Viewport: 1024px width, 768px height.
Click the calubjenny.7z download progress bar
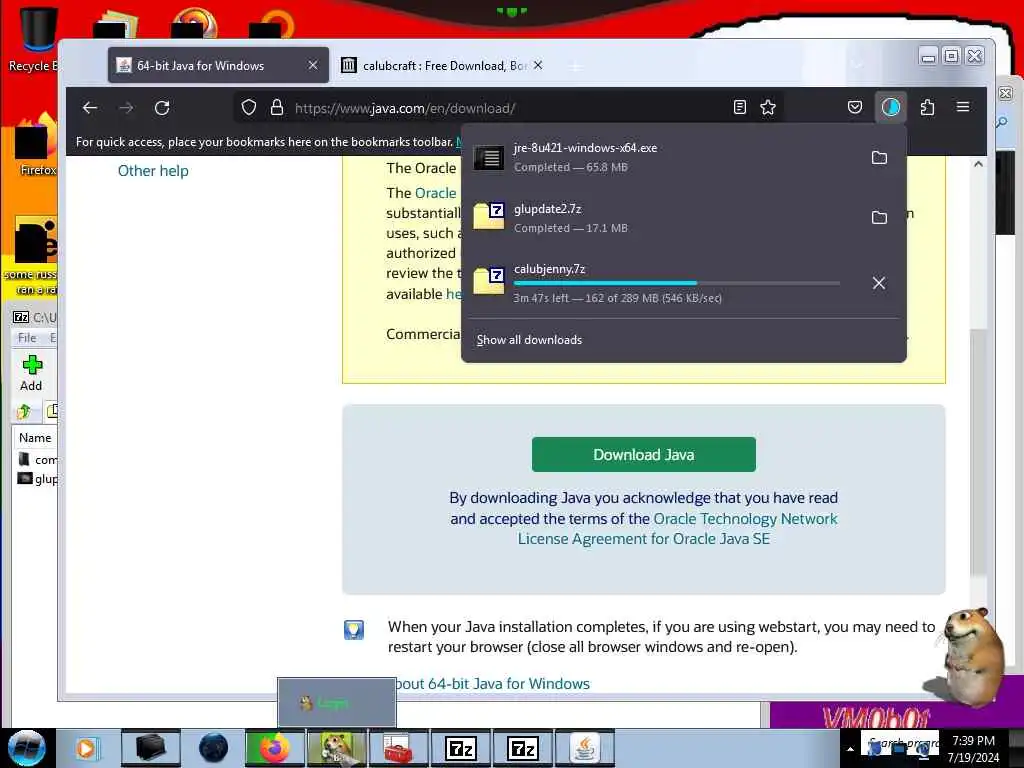pos(677,283)
